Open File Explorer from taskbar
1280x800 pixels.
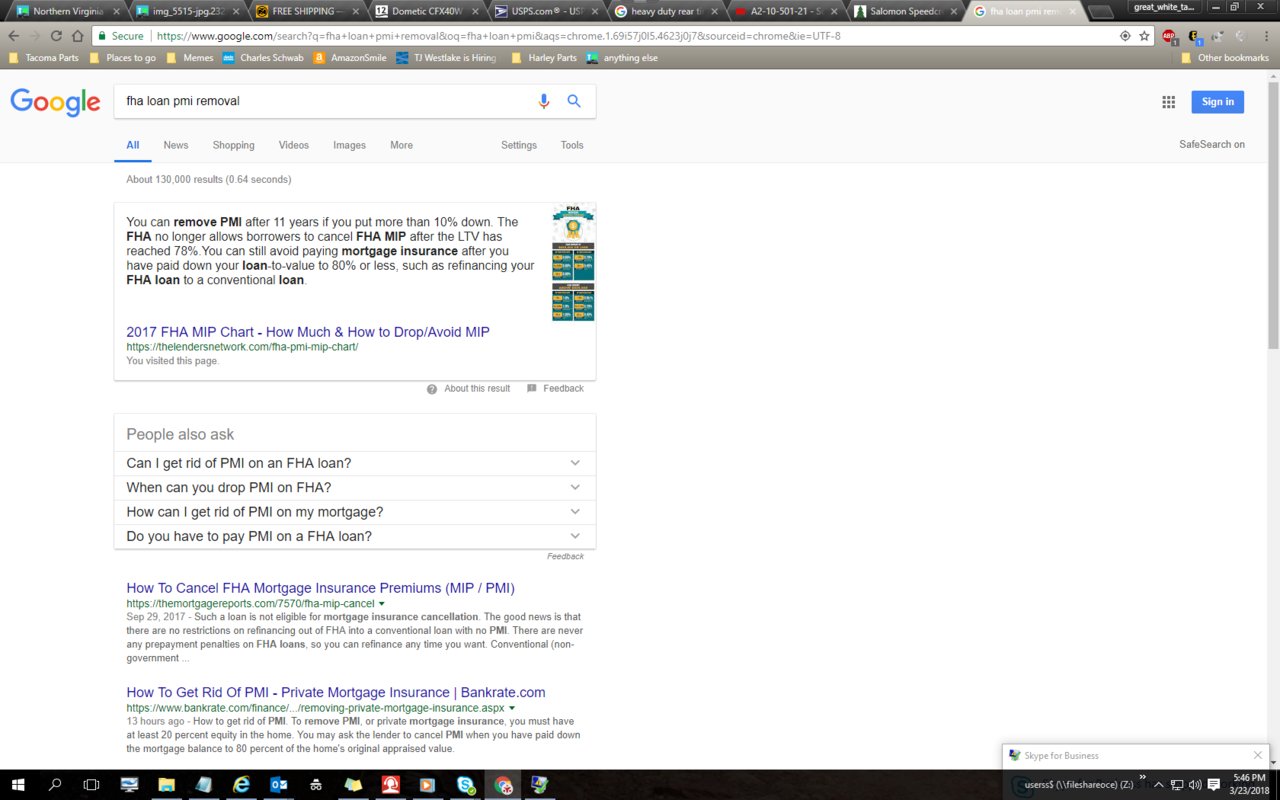(x=166, y=785)
